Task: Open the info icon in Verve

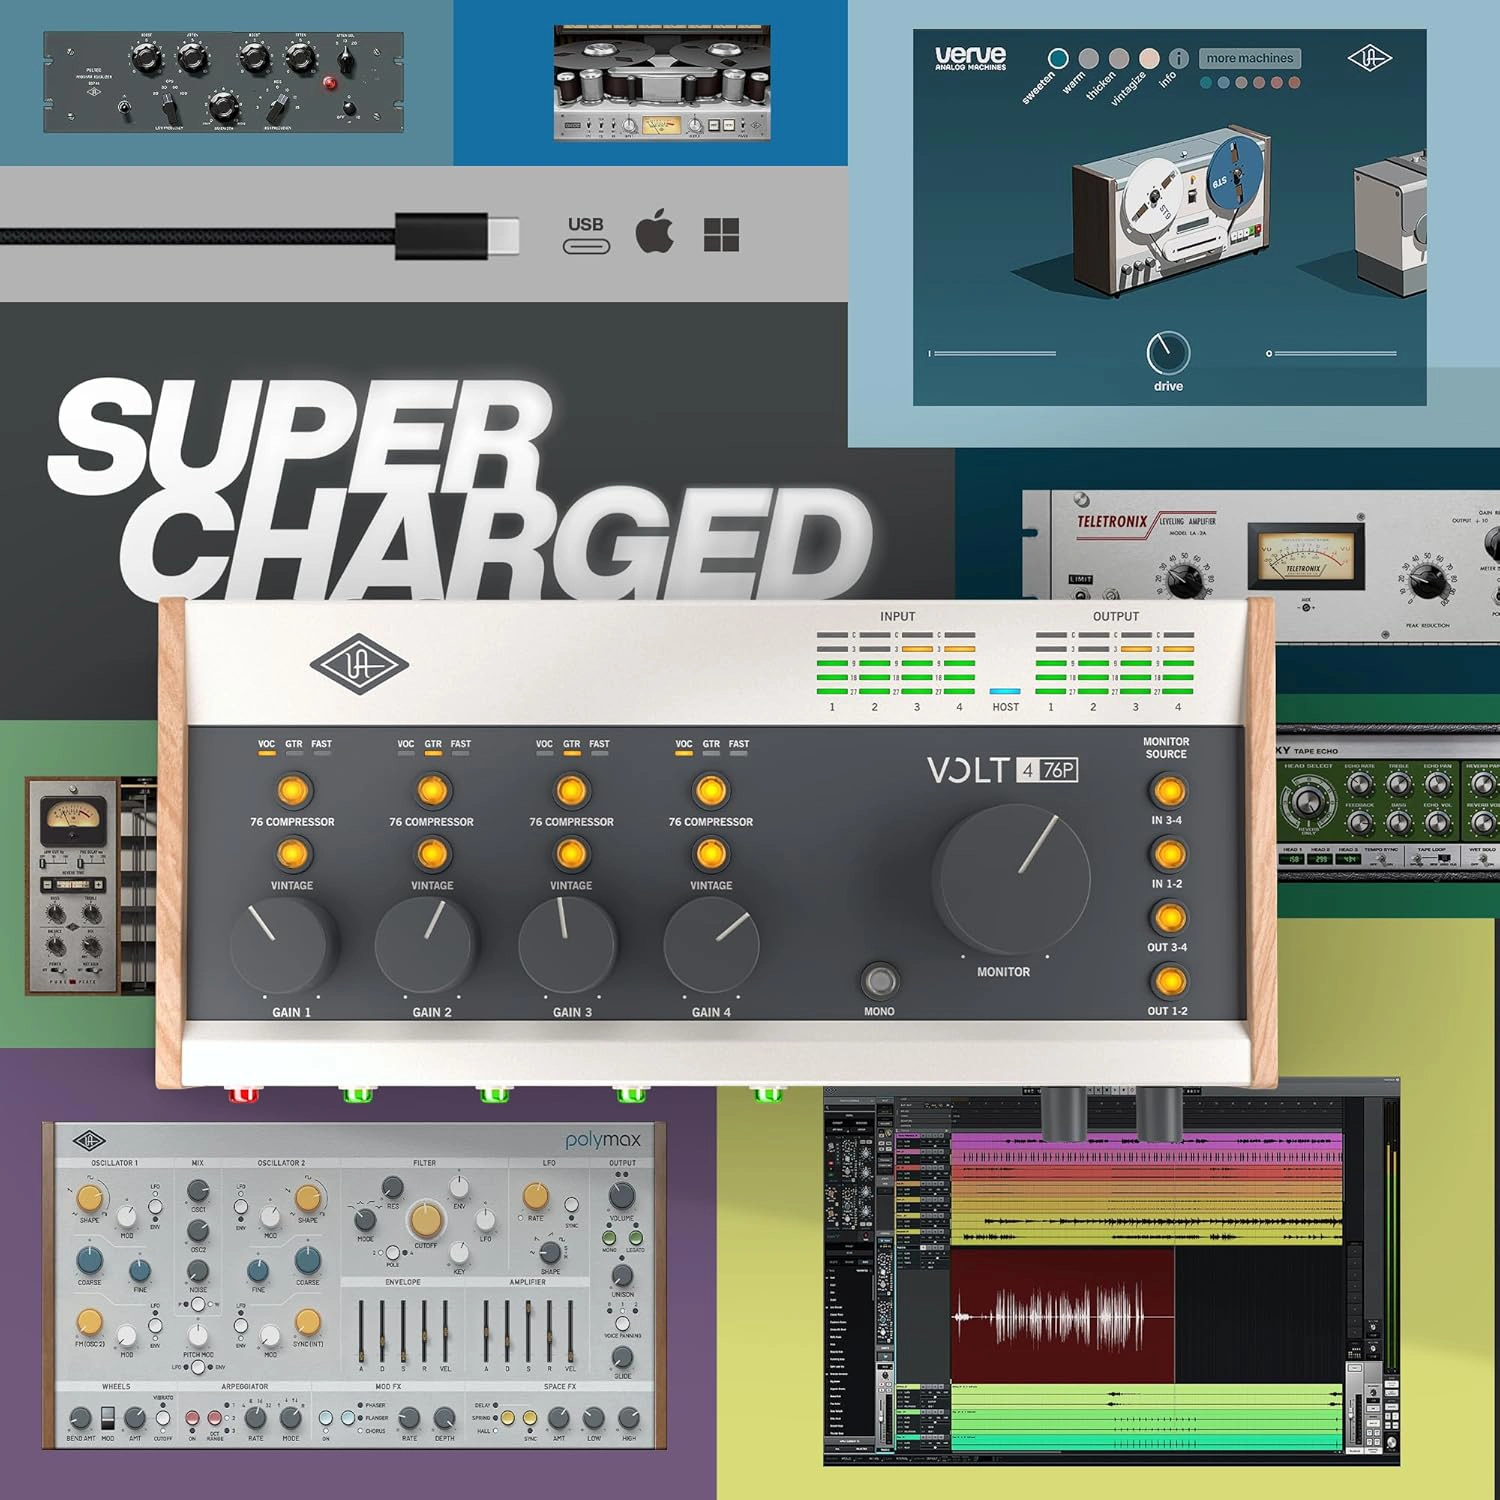Action: point(1179,58)
